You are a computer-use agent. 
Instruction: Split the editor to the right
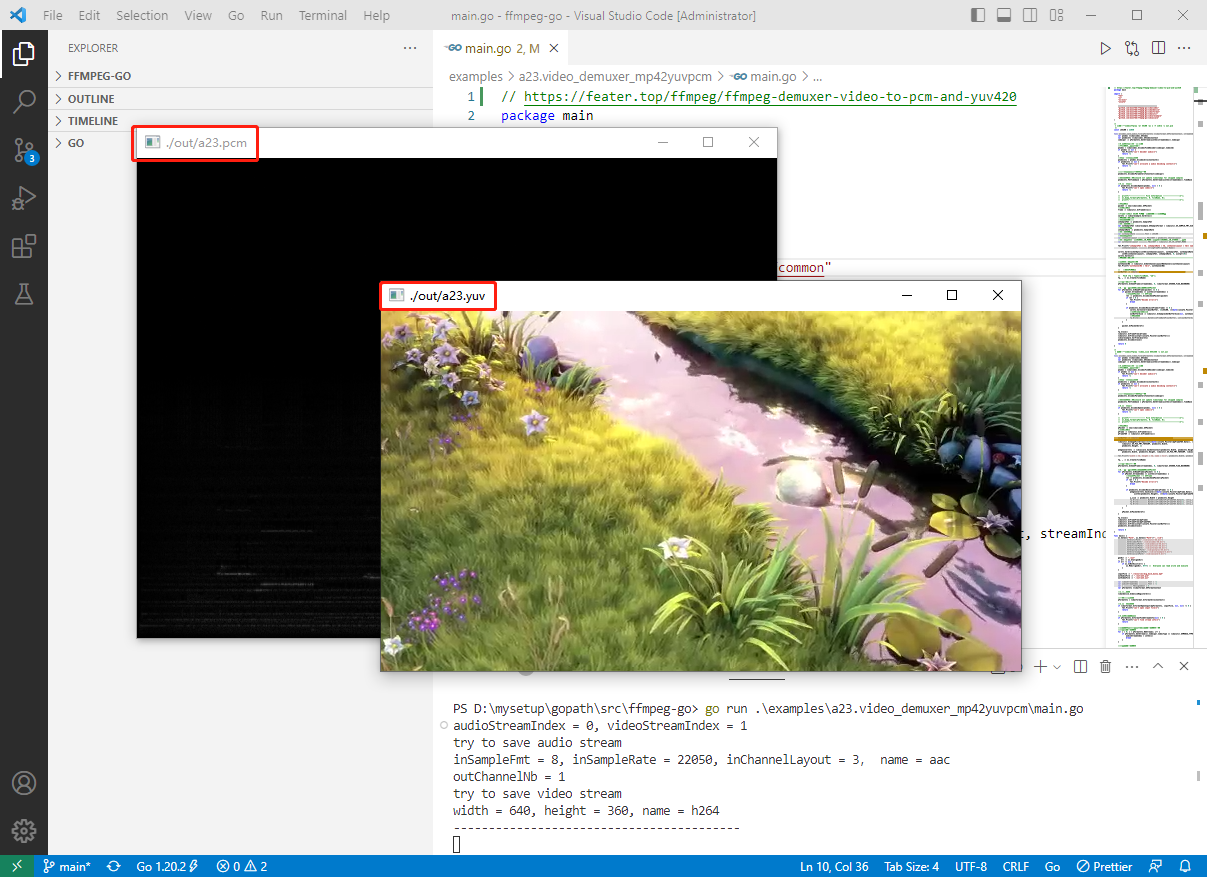click(x=1158, y=48)
